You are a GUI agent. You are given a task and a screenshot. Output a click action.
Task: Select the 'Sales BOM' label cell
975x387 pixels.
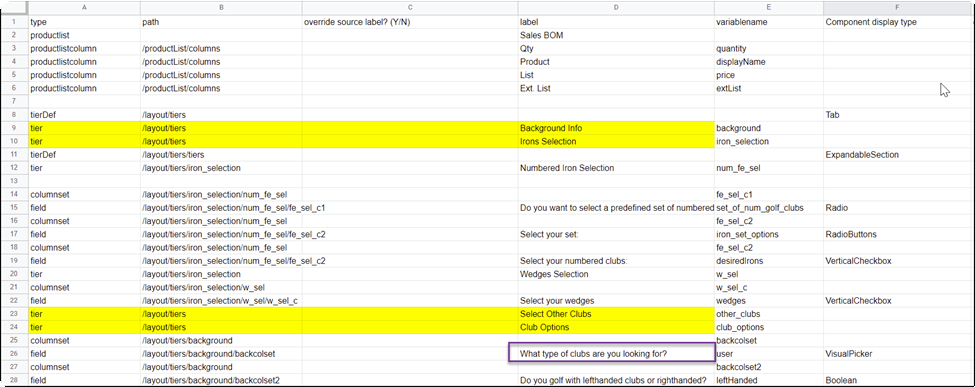coord(616,35)
